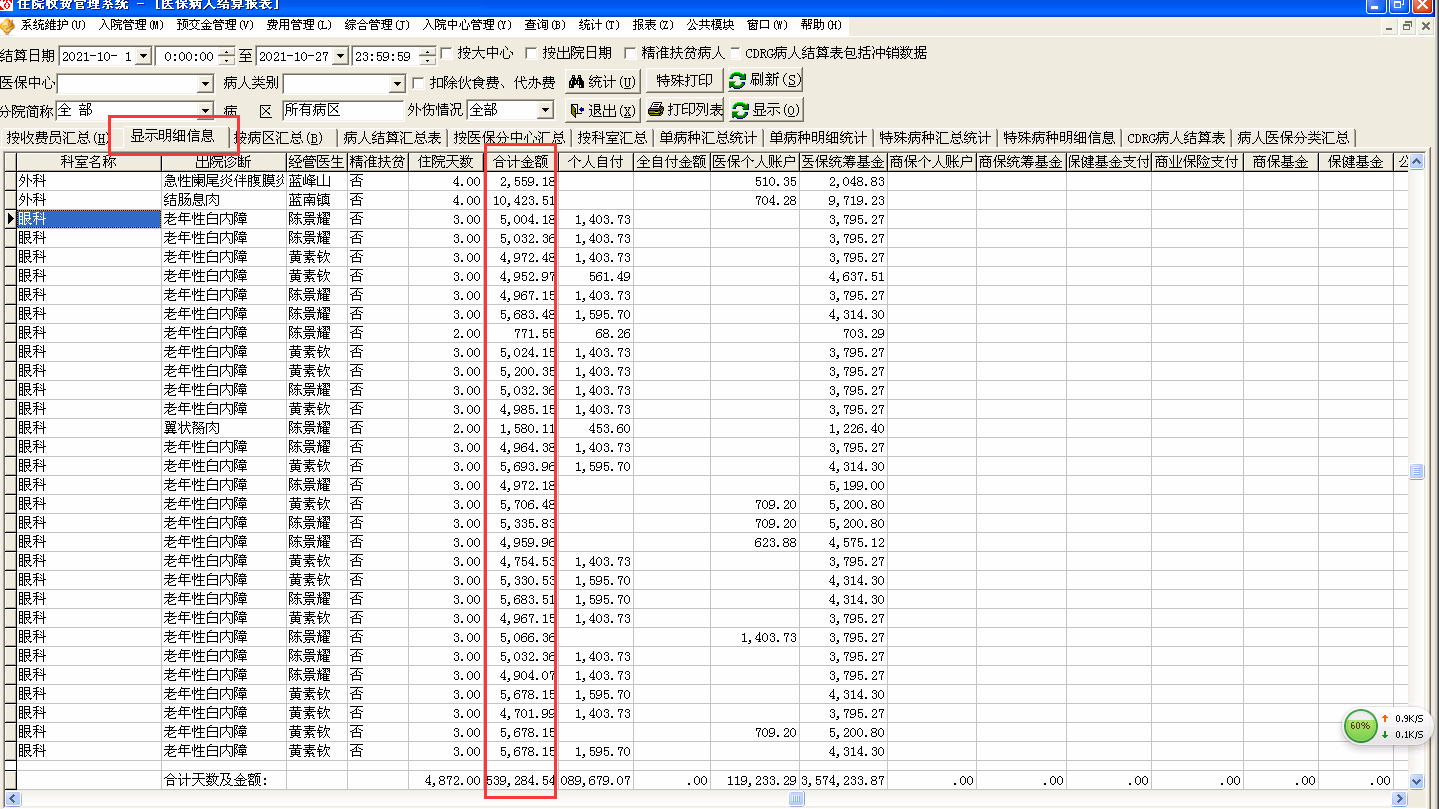Run the 统计(U) binoculars button
The image size is (1439, 809).
point(602,81)
